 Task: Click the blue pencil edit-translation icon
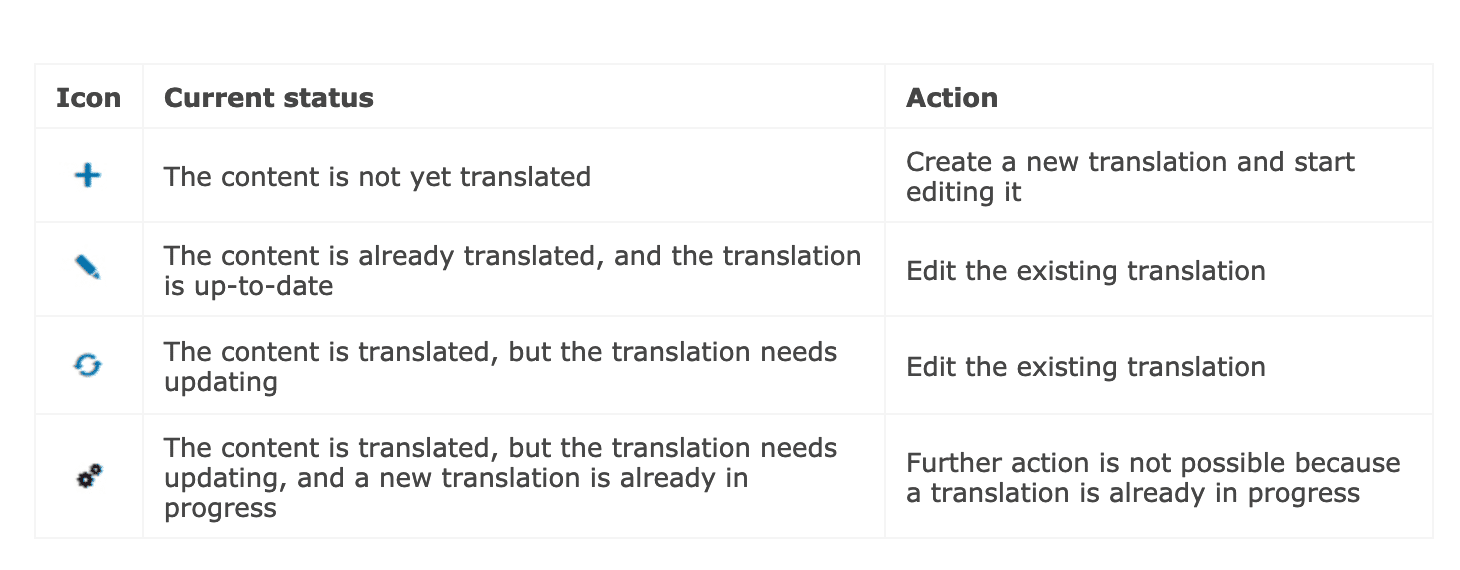pyautogui.click(x=88, y=268)
